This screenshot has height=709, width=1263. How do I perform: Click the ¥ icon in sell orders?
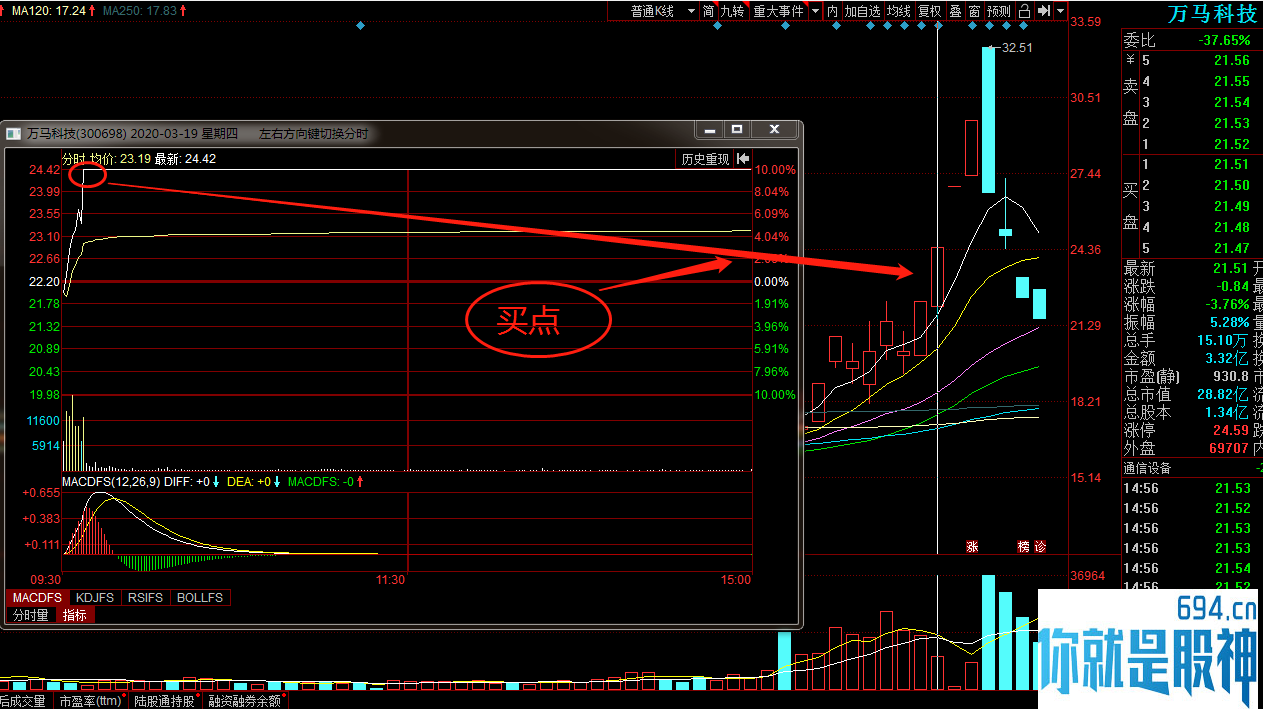(1130, 60)
